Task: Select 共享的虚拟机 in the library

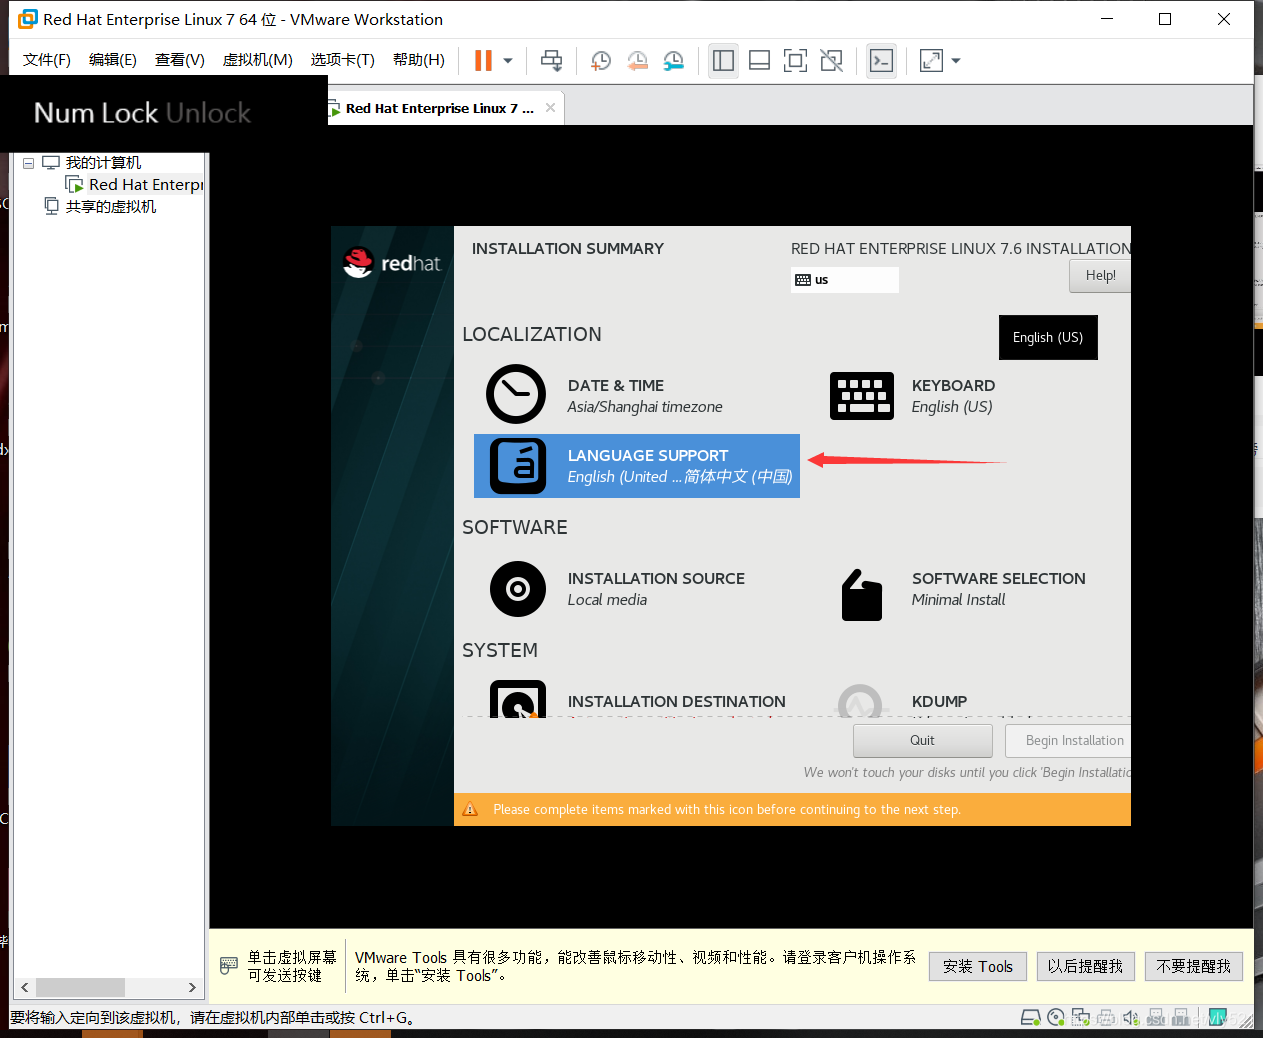Action: 110,207
